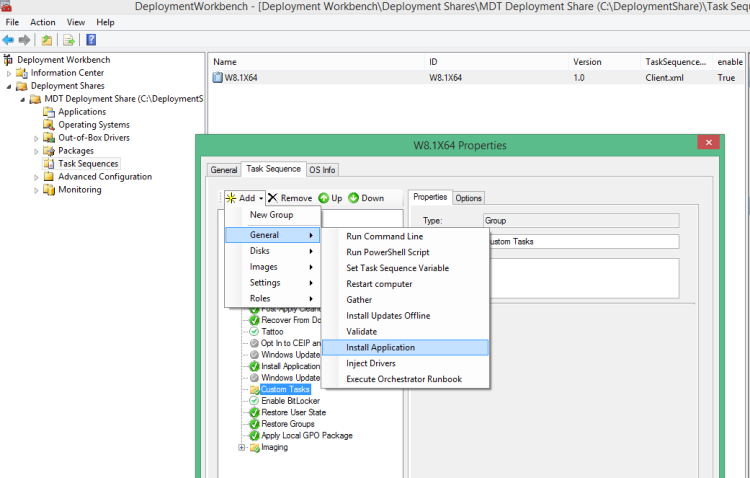Open the Action menu in menu bar

click(43, 22)
